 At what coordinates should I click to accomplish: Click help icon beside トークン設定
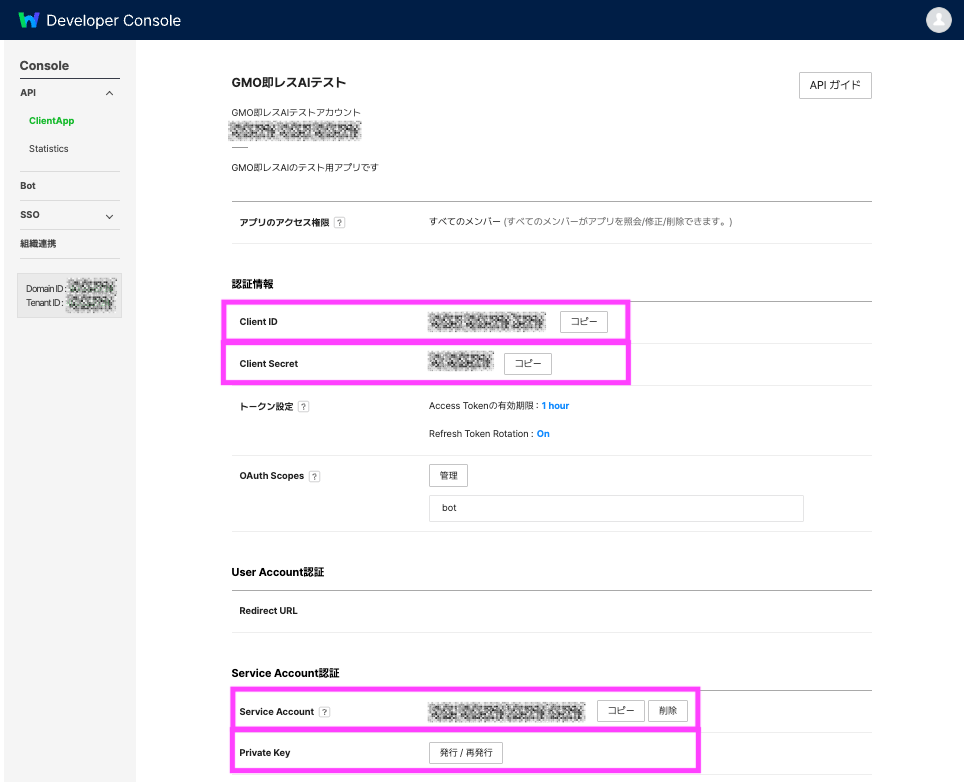[303, 407]
